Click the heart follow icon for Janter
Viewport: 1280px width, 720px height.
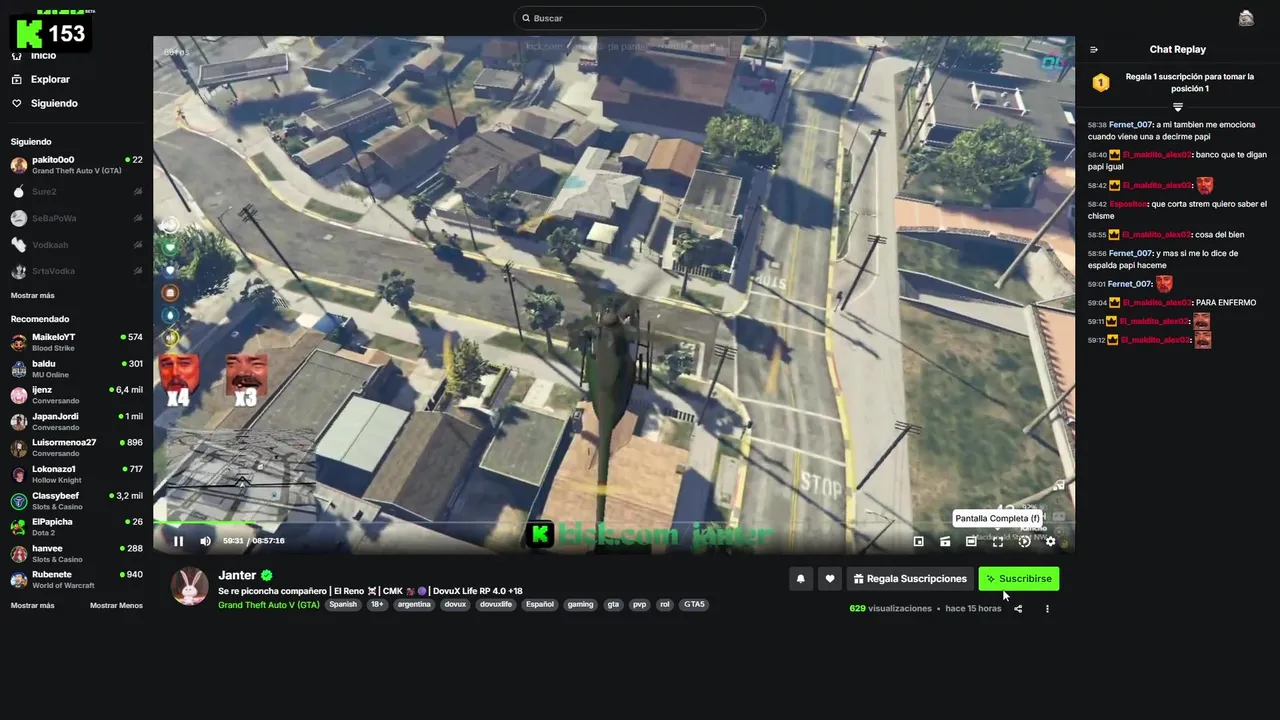pos(830,579)
